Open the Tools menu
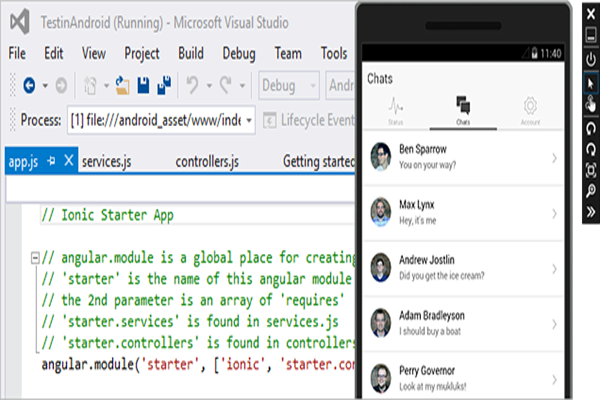The width and height of the screenshot is (600, 400). click(x=334, y=53)
